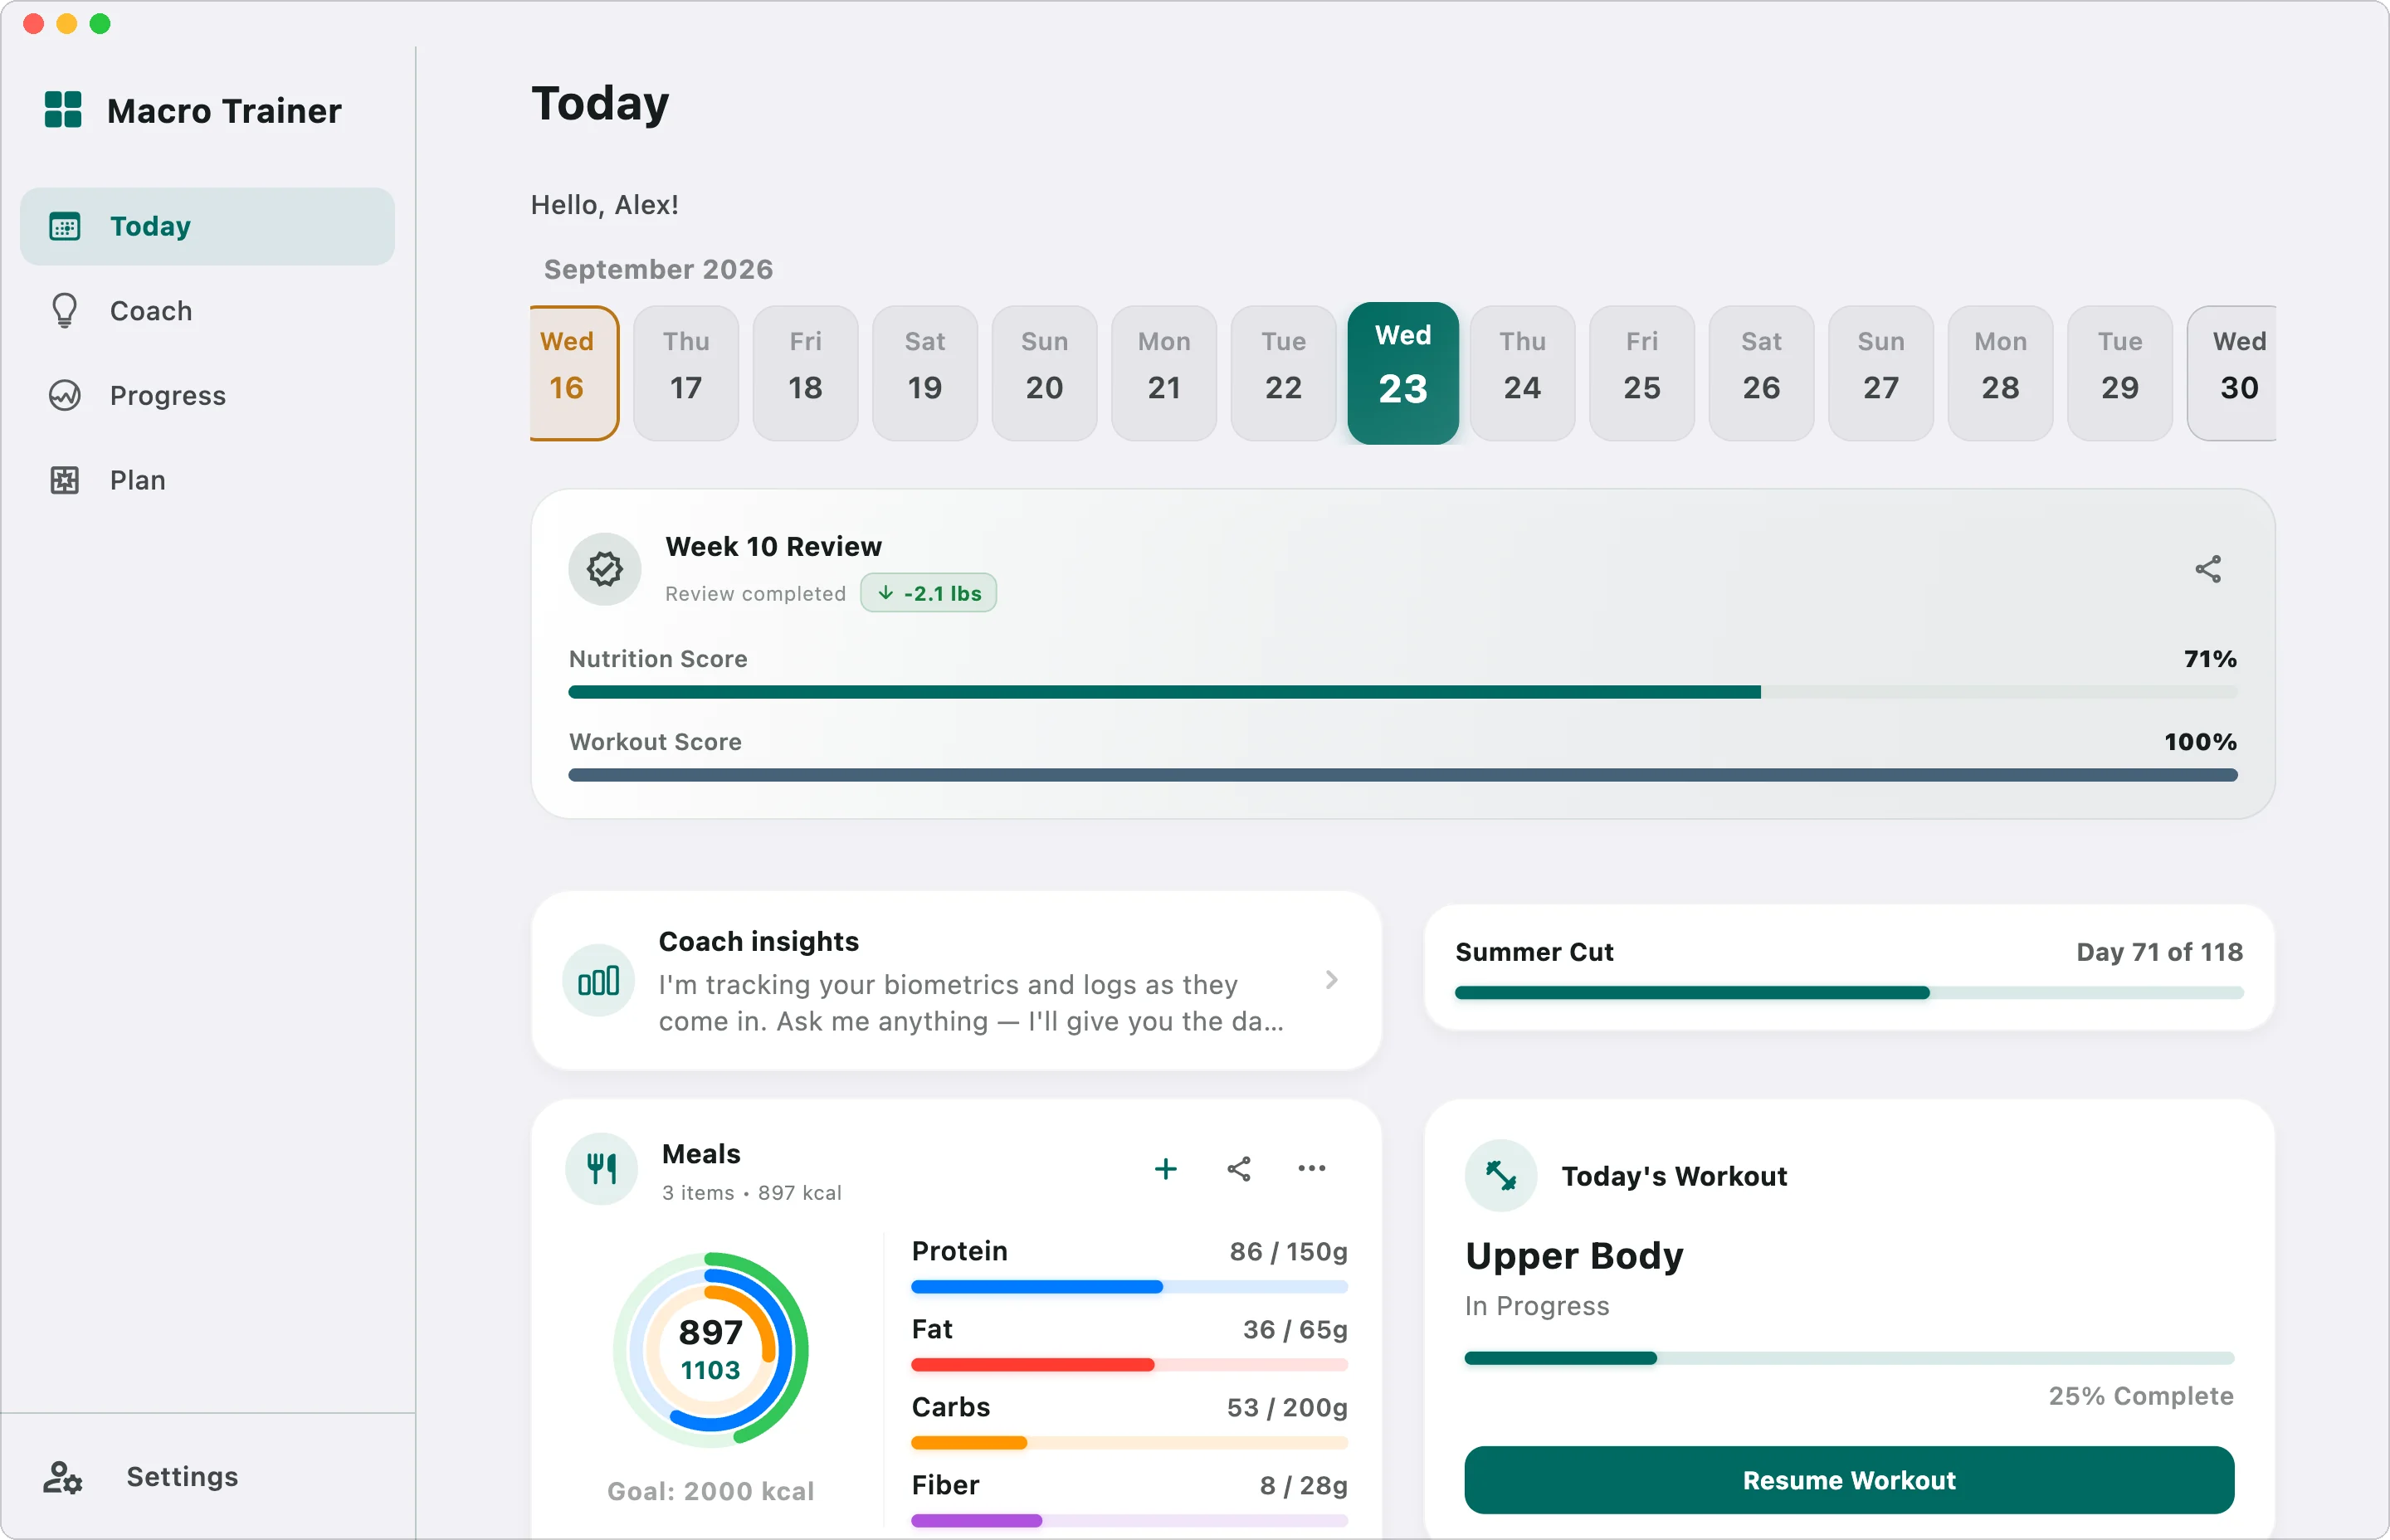Select Thu 24 in the date strip
2390x1540 pixels.
1523,373
